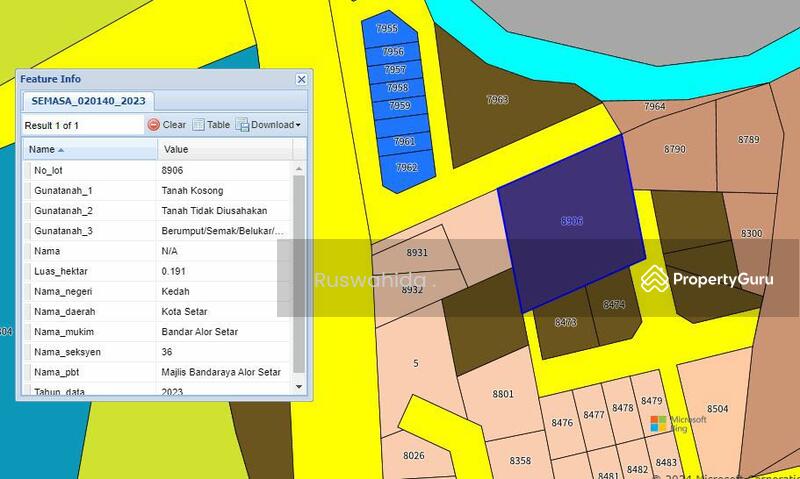This screenshot has height=479, width=800.
Task: Click land parcel 8790
Action: click(675, 150)
